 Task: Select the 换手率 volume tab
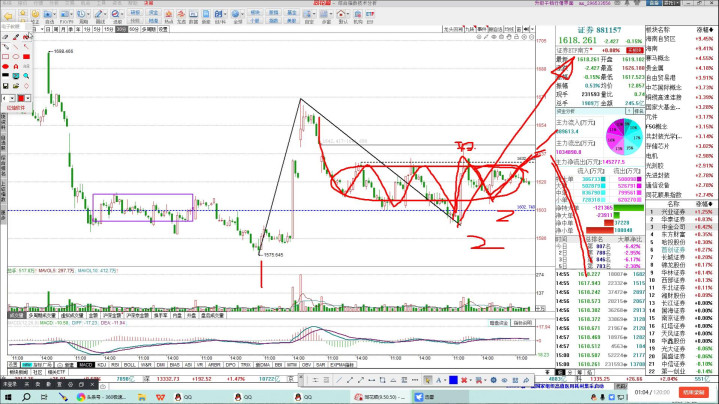pyautogui.click(x=160, y=315)
